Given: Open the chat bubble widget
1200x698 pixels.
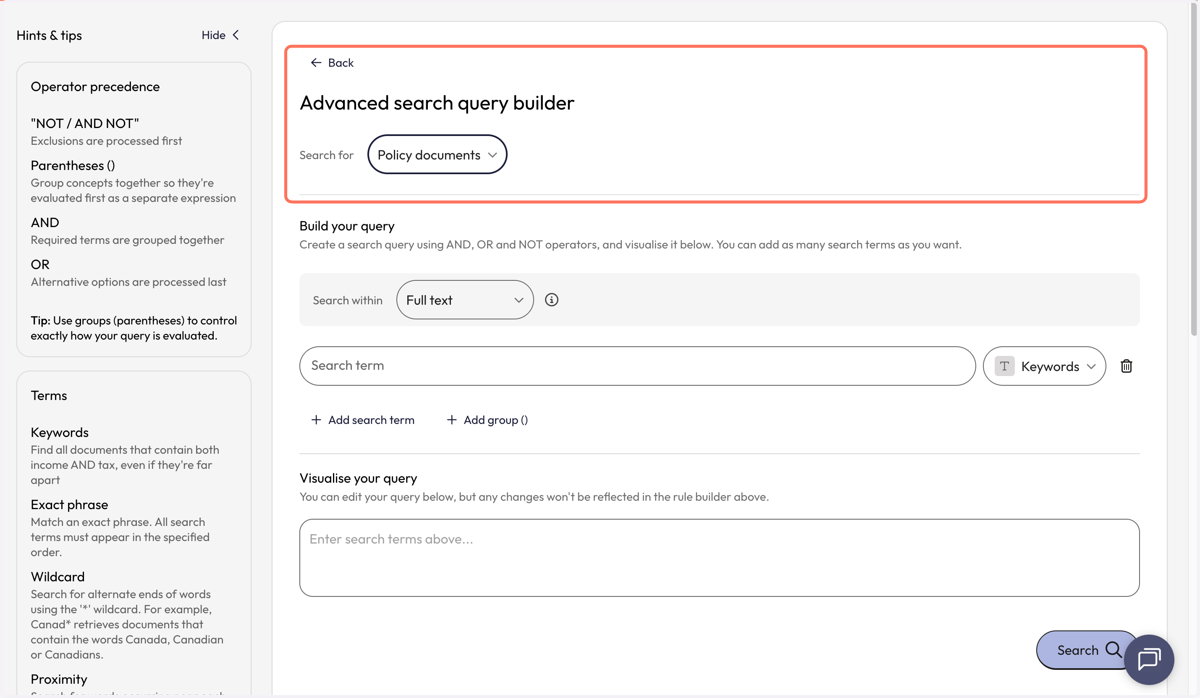Looking at the screenshot, I should click(1149, 659).
